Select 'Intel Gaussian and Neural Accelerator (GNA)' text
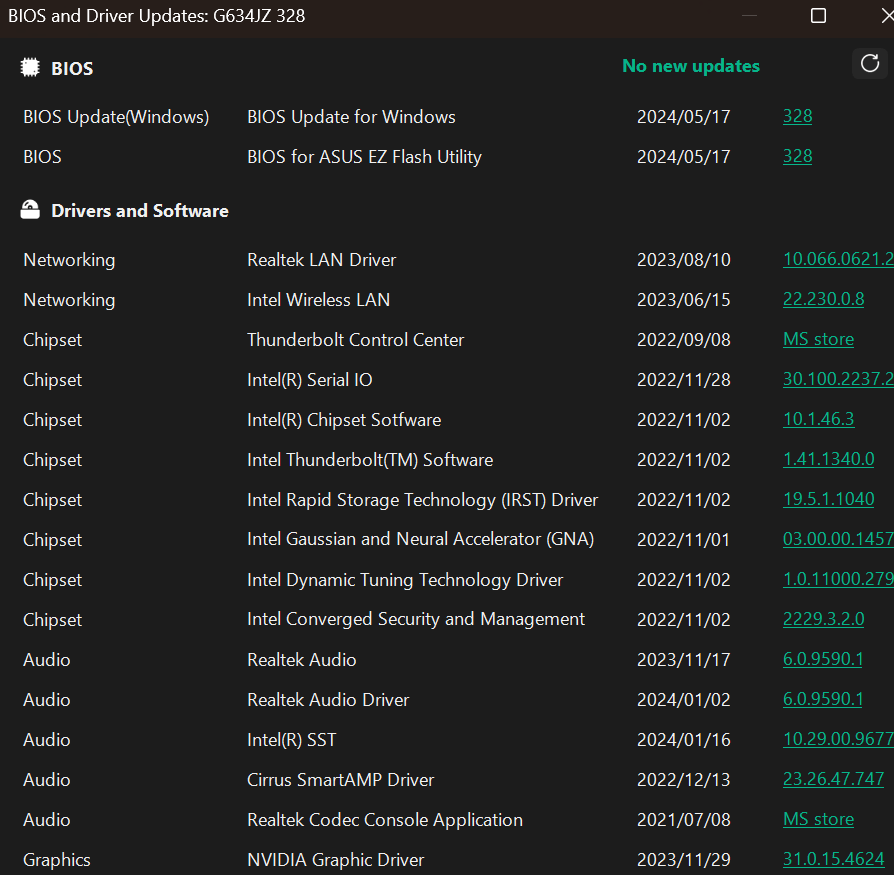 pos(420,539)
